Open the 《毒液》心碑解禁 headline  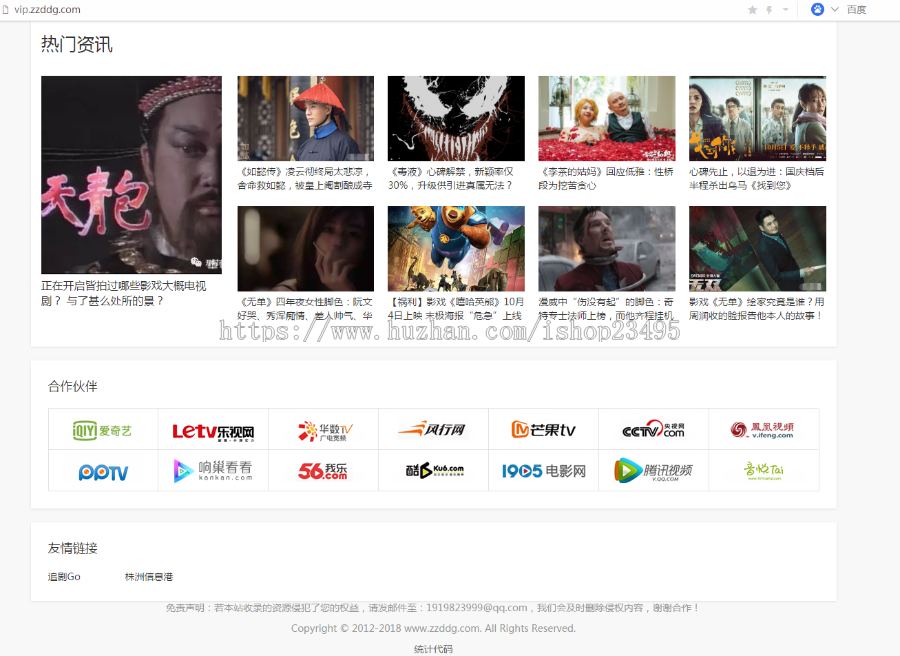(x=451, y=178)
